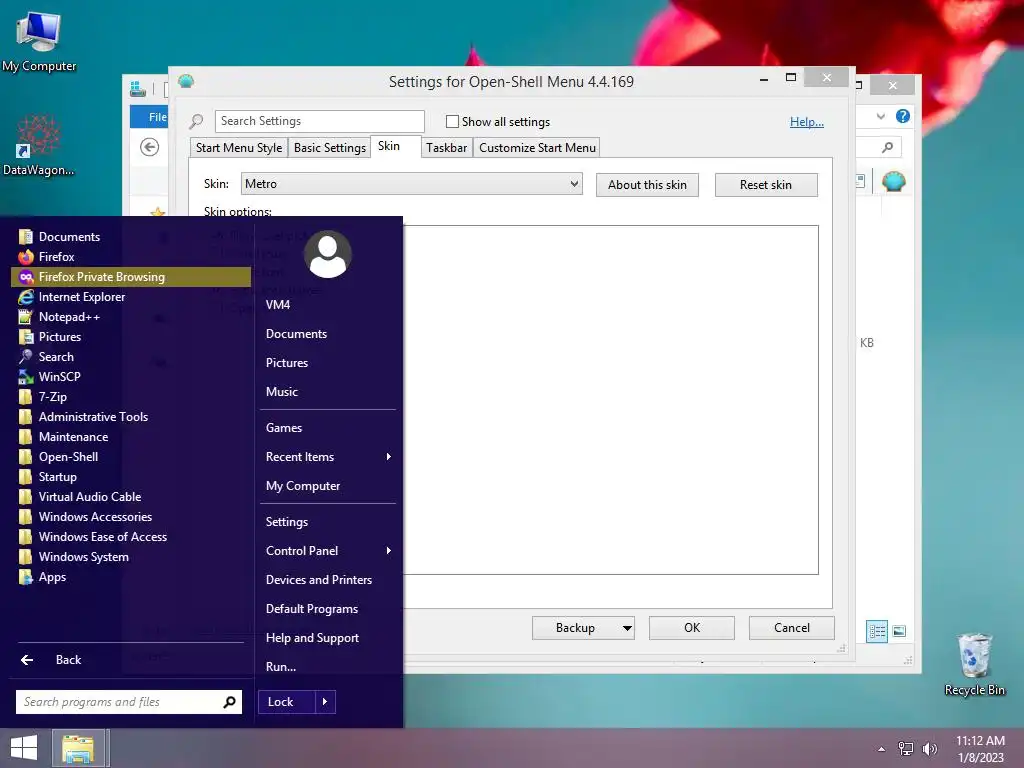Expand the Open-Shell folder

coord(131,457)
